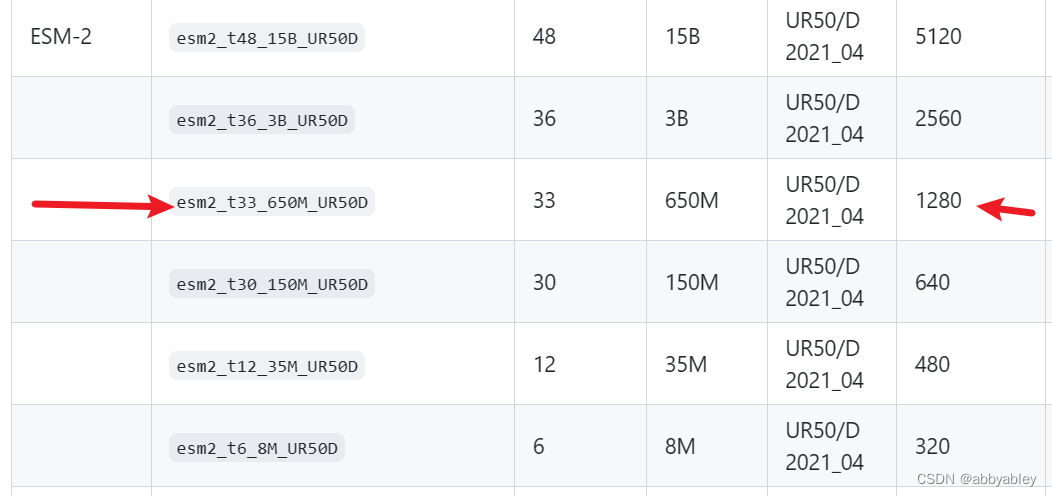Select the esm2_t6_8M_UR50D code label

click(257, 448)
